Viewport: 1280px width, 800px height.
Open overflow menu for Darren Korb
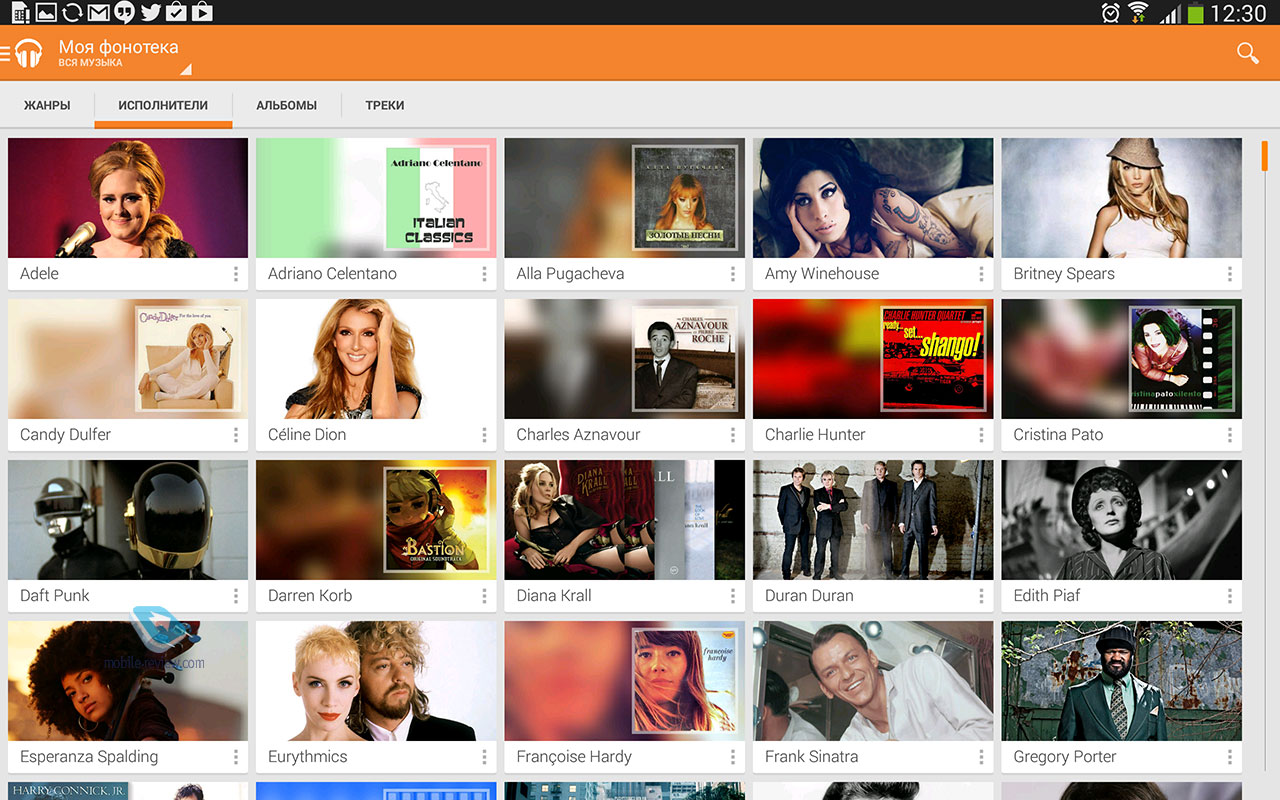pyautogui.click(x=484, y=596)
